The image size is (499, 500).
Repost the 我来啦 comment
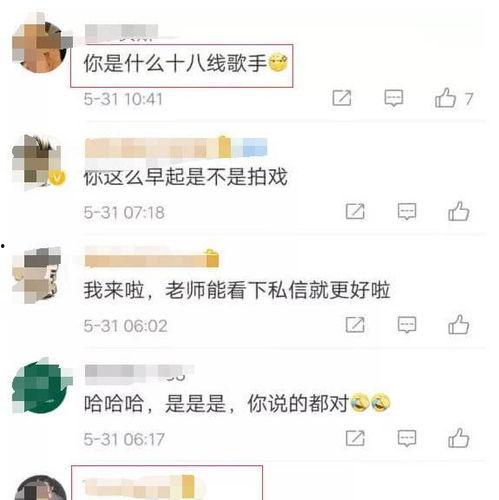pos(355,325)
